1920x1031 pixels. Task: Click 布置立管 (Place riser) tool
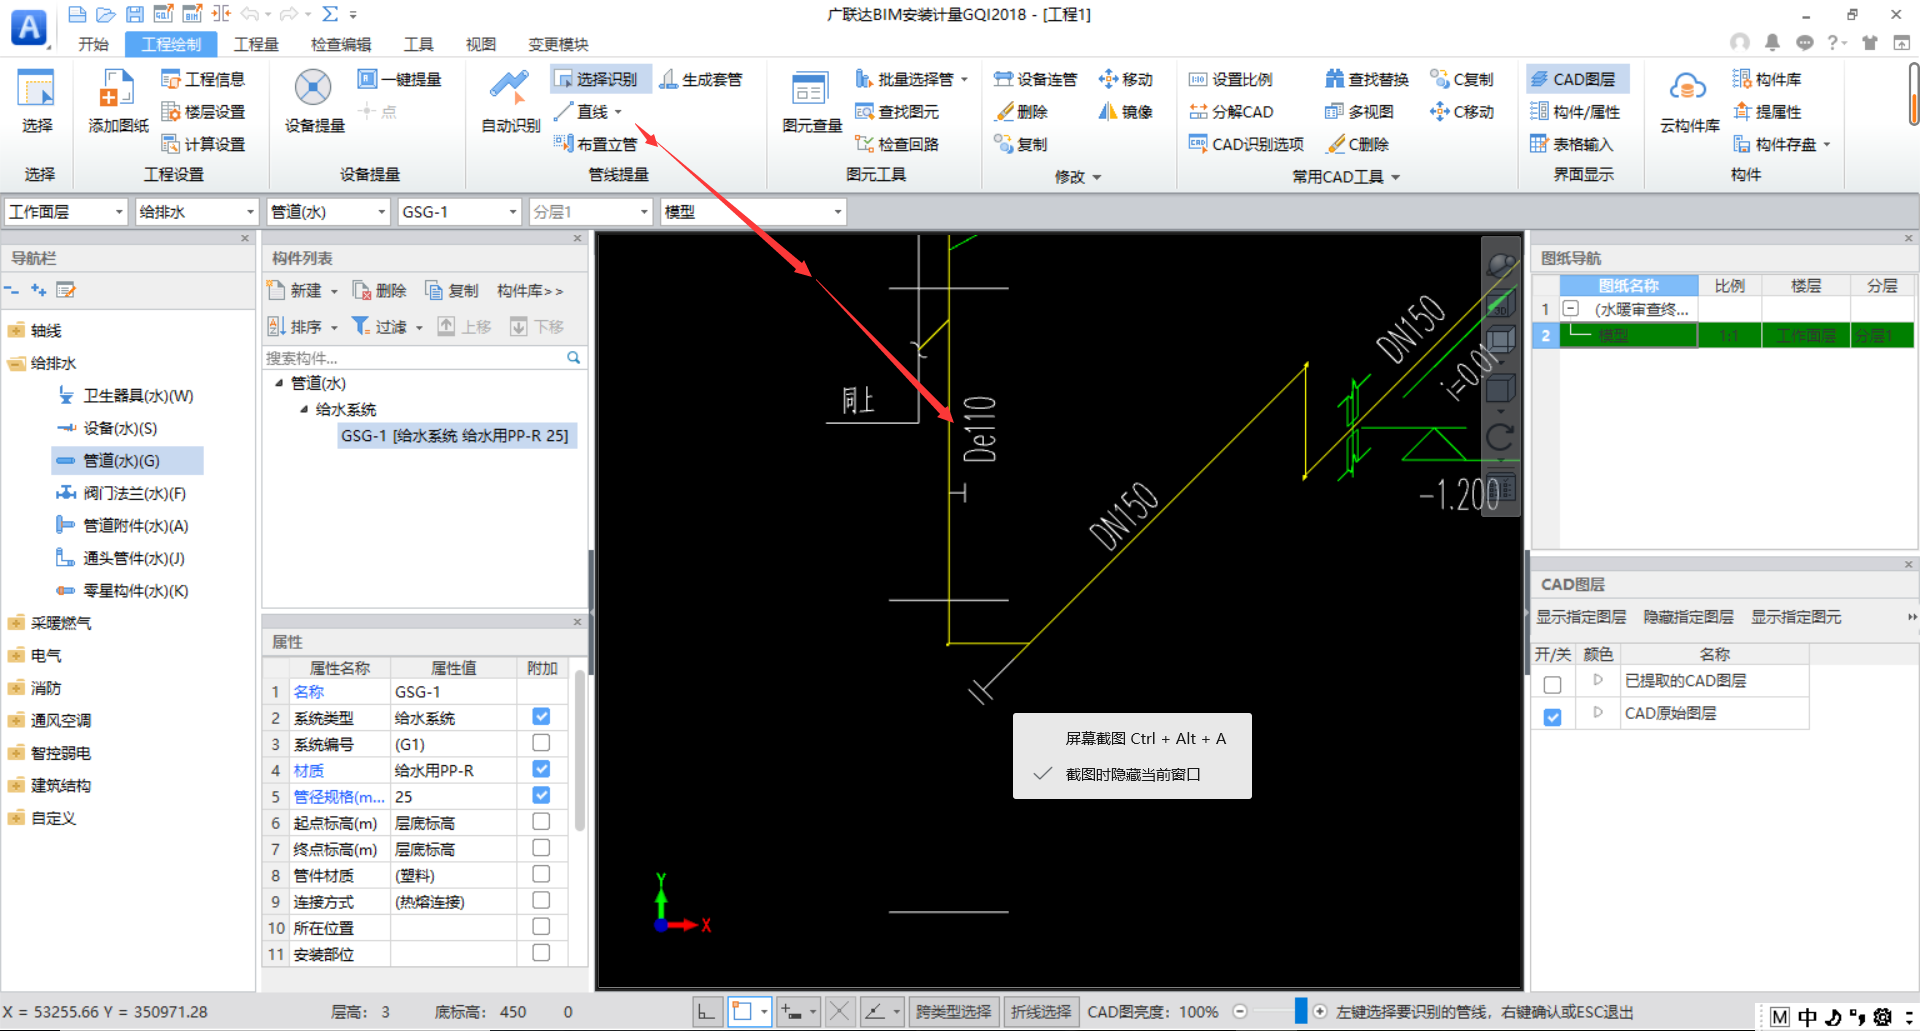point(596,144)
